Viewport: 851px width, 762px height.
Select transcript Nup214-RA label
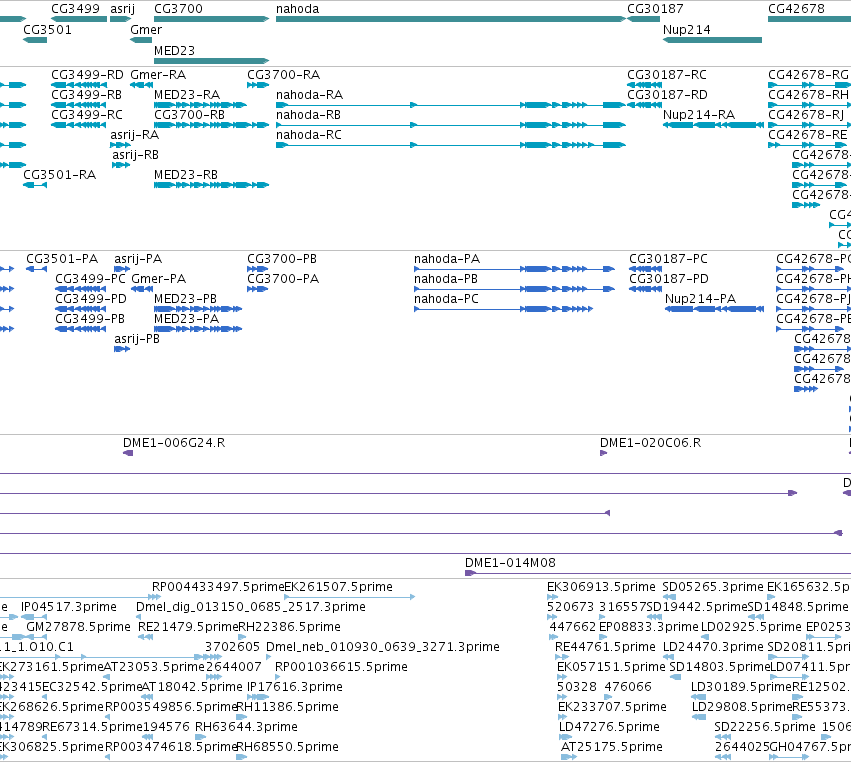coord(699,115)
